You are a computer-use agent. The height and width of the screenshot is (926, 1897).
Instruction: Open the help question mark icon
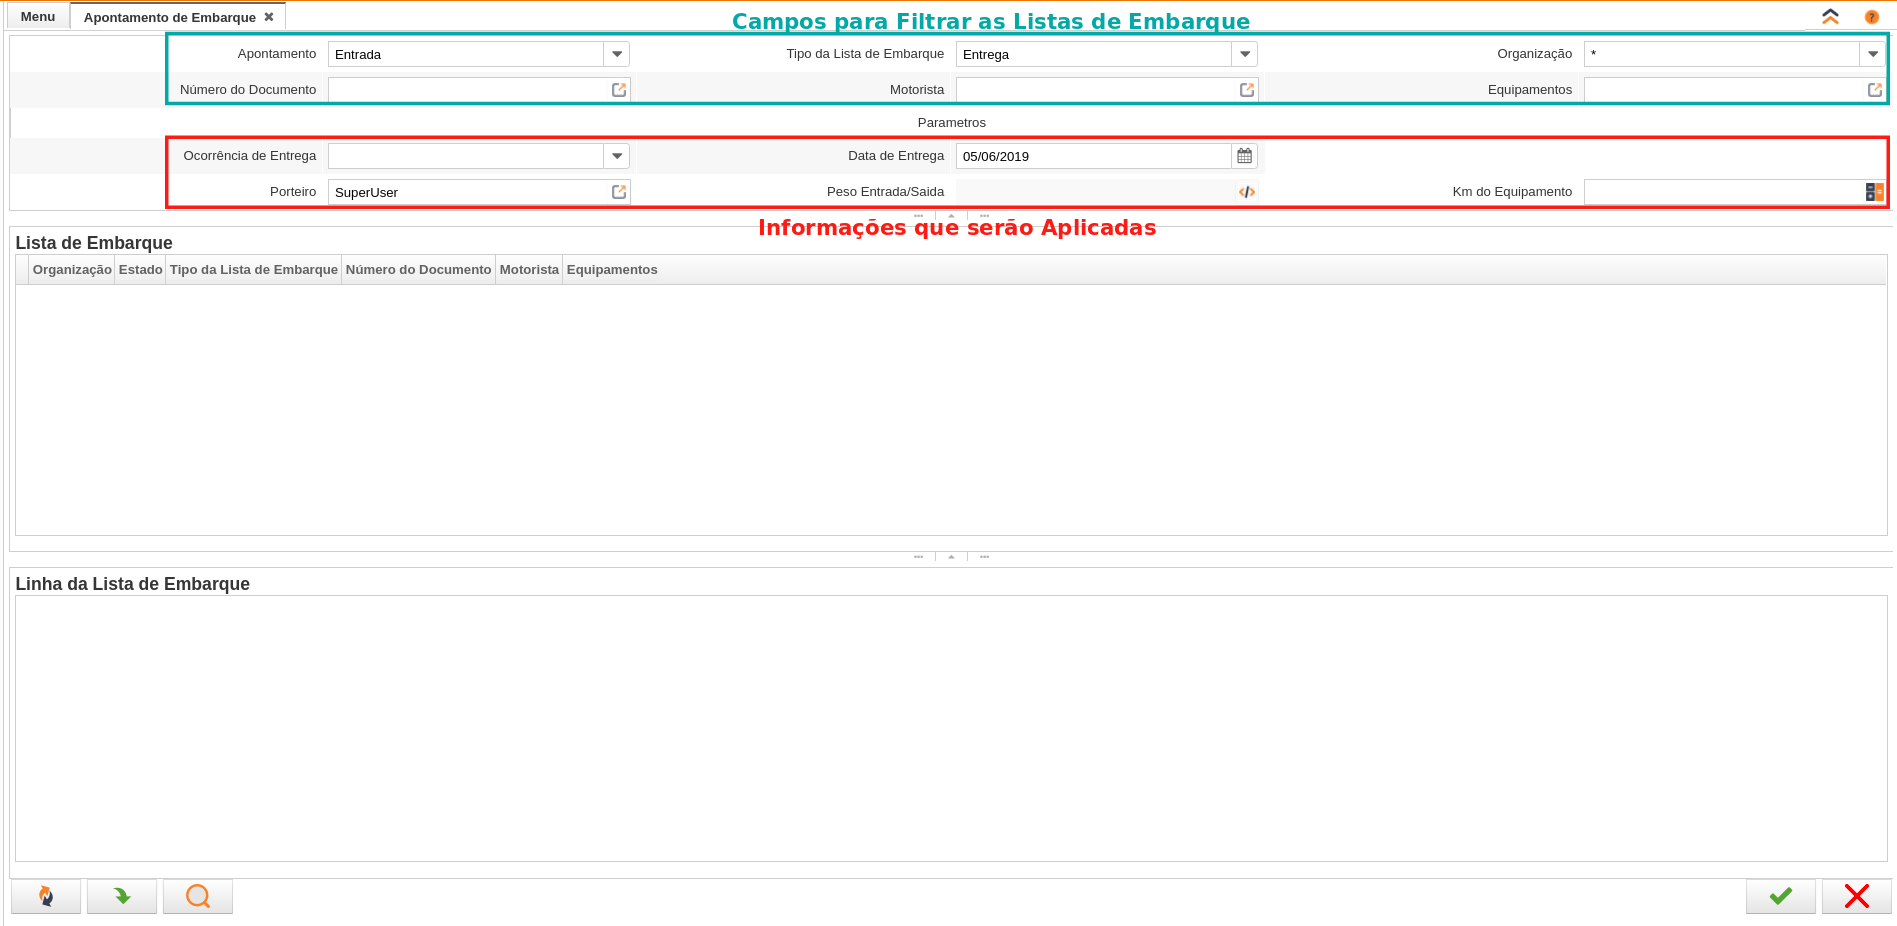click(x=1873, y=17)
